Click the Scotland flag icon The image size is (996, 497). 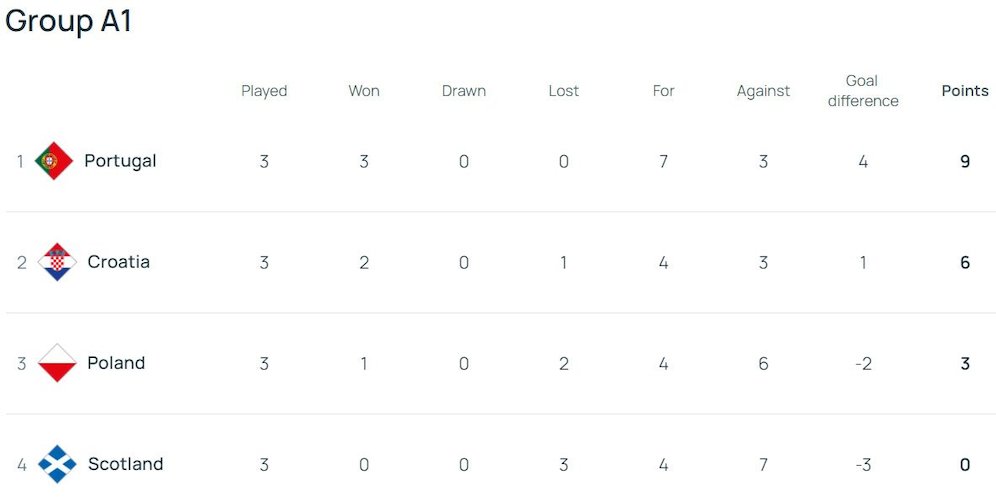[x=57, y=464]
